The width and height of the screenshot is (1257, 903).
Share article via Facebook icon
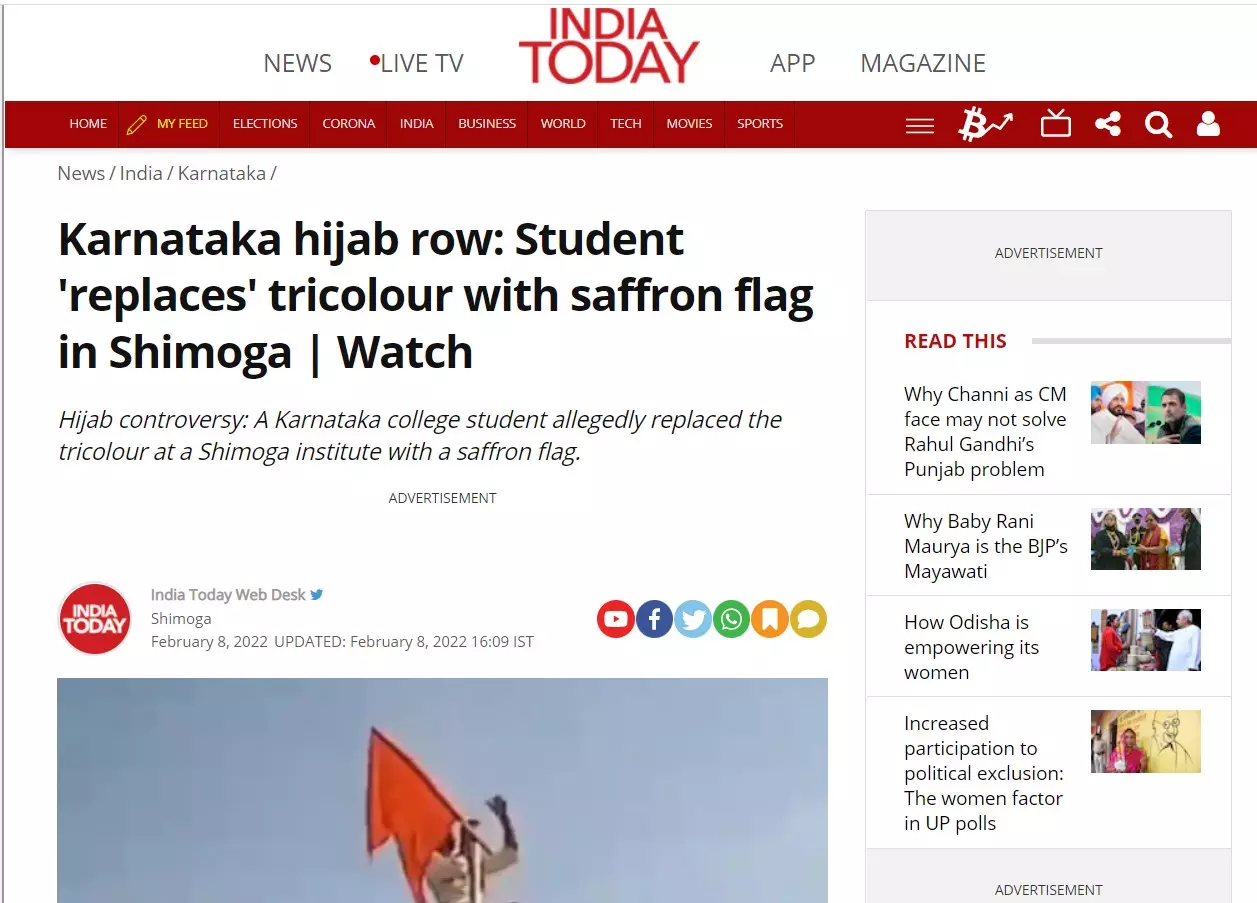[654, 619]
